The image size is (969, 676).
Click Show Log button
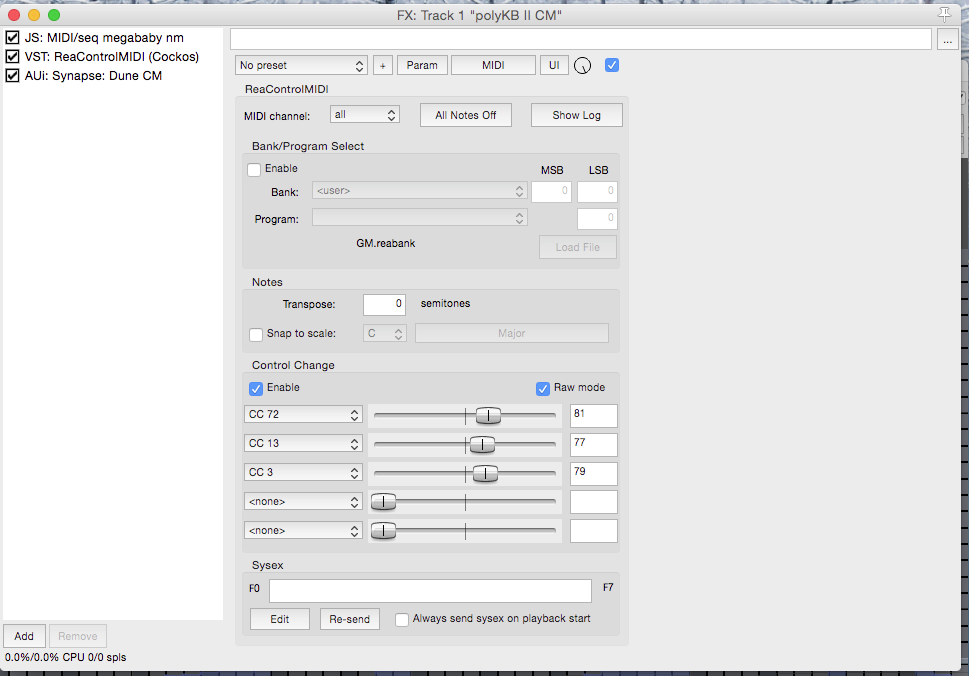(577, 116)
